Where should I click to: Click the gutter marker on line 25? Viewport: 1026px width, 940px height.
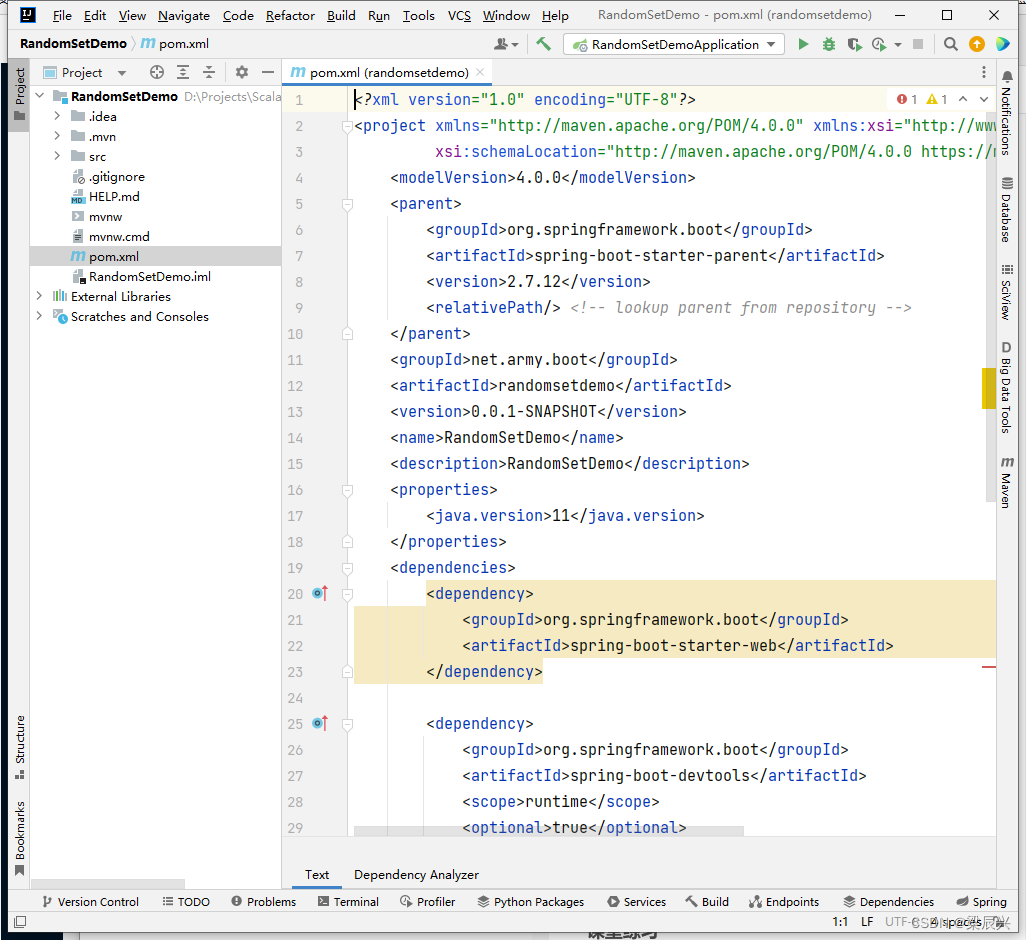point(320,723)
